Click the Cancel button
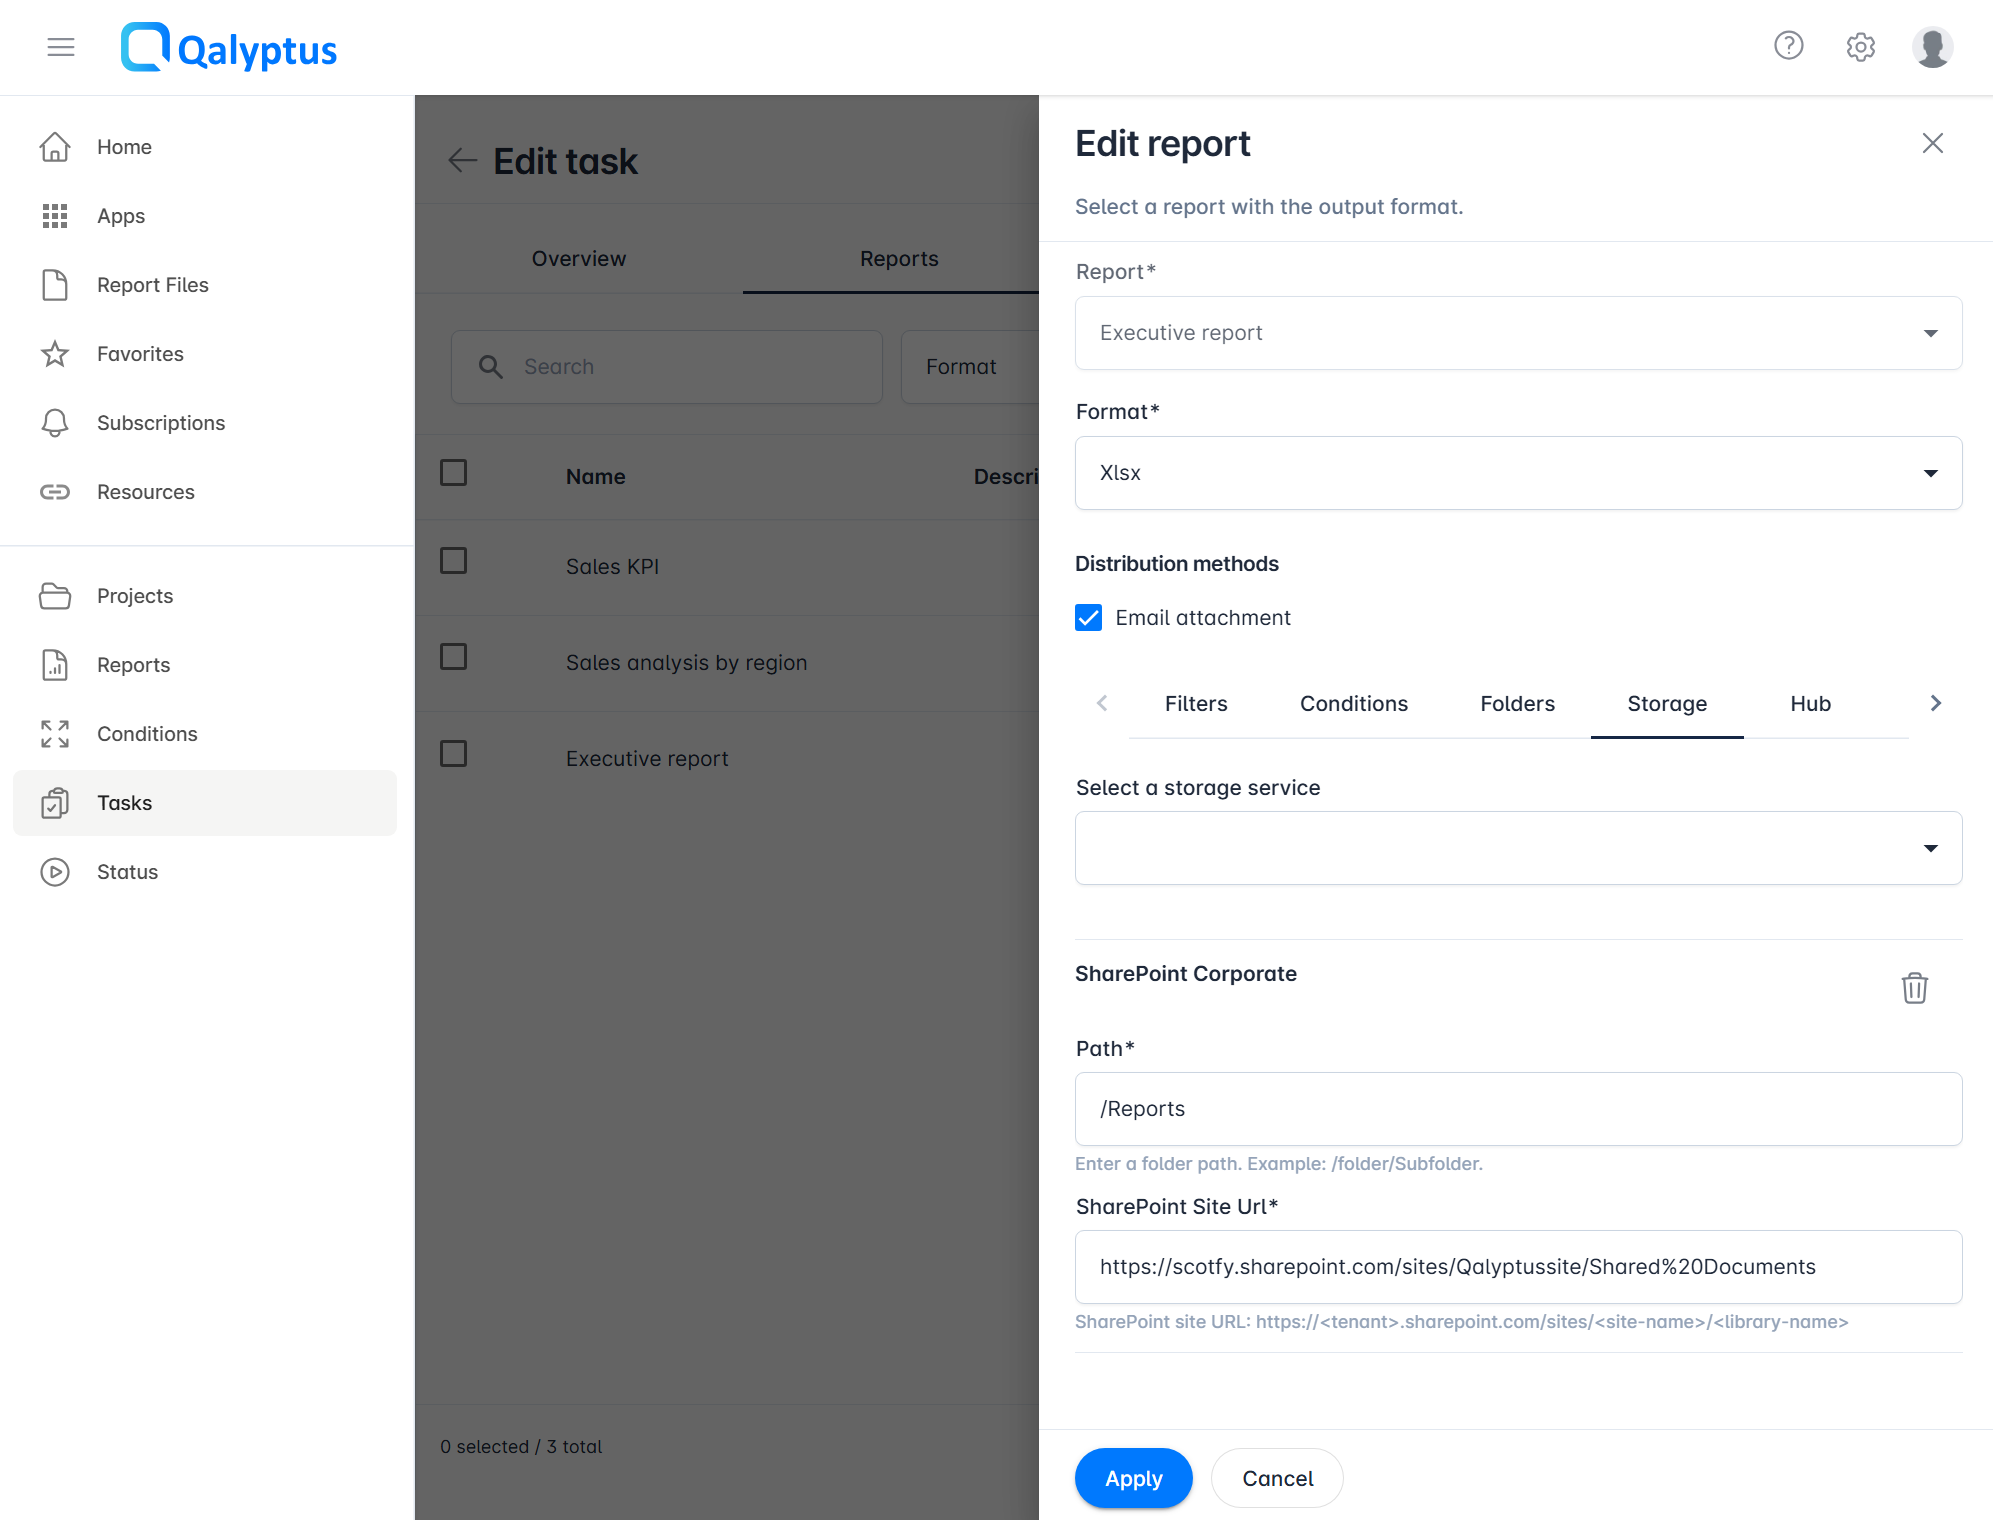The image size is (1993, 1520). coord(1276,1478)
